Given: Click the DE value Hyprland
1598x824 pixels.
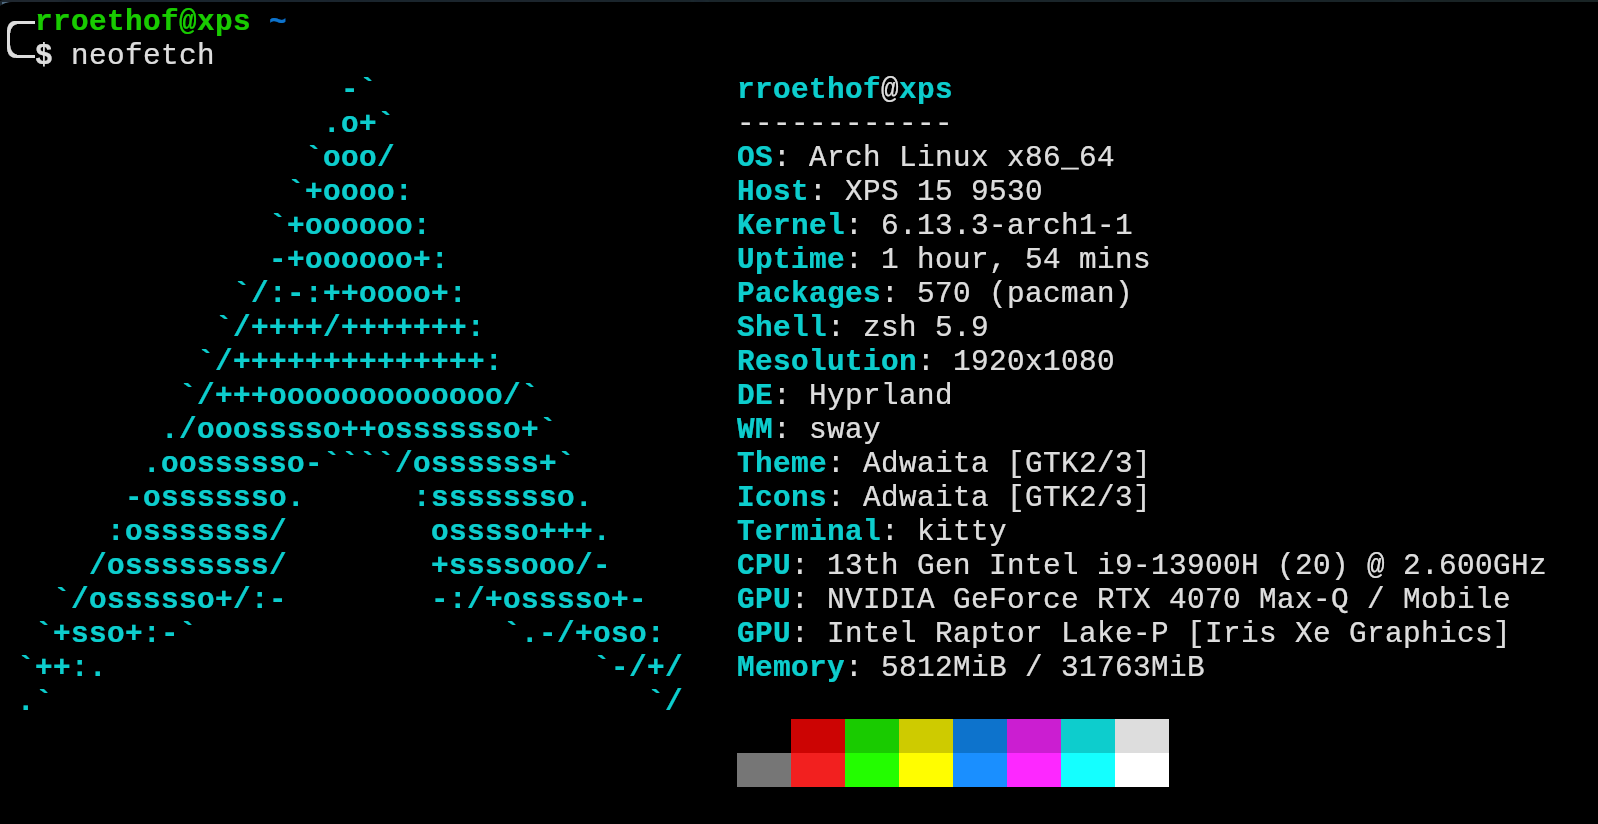Looking at the screenshot, I should pyautogui.click(x=880, y=395).
